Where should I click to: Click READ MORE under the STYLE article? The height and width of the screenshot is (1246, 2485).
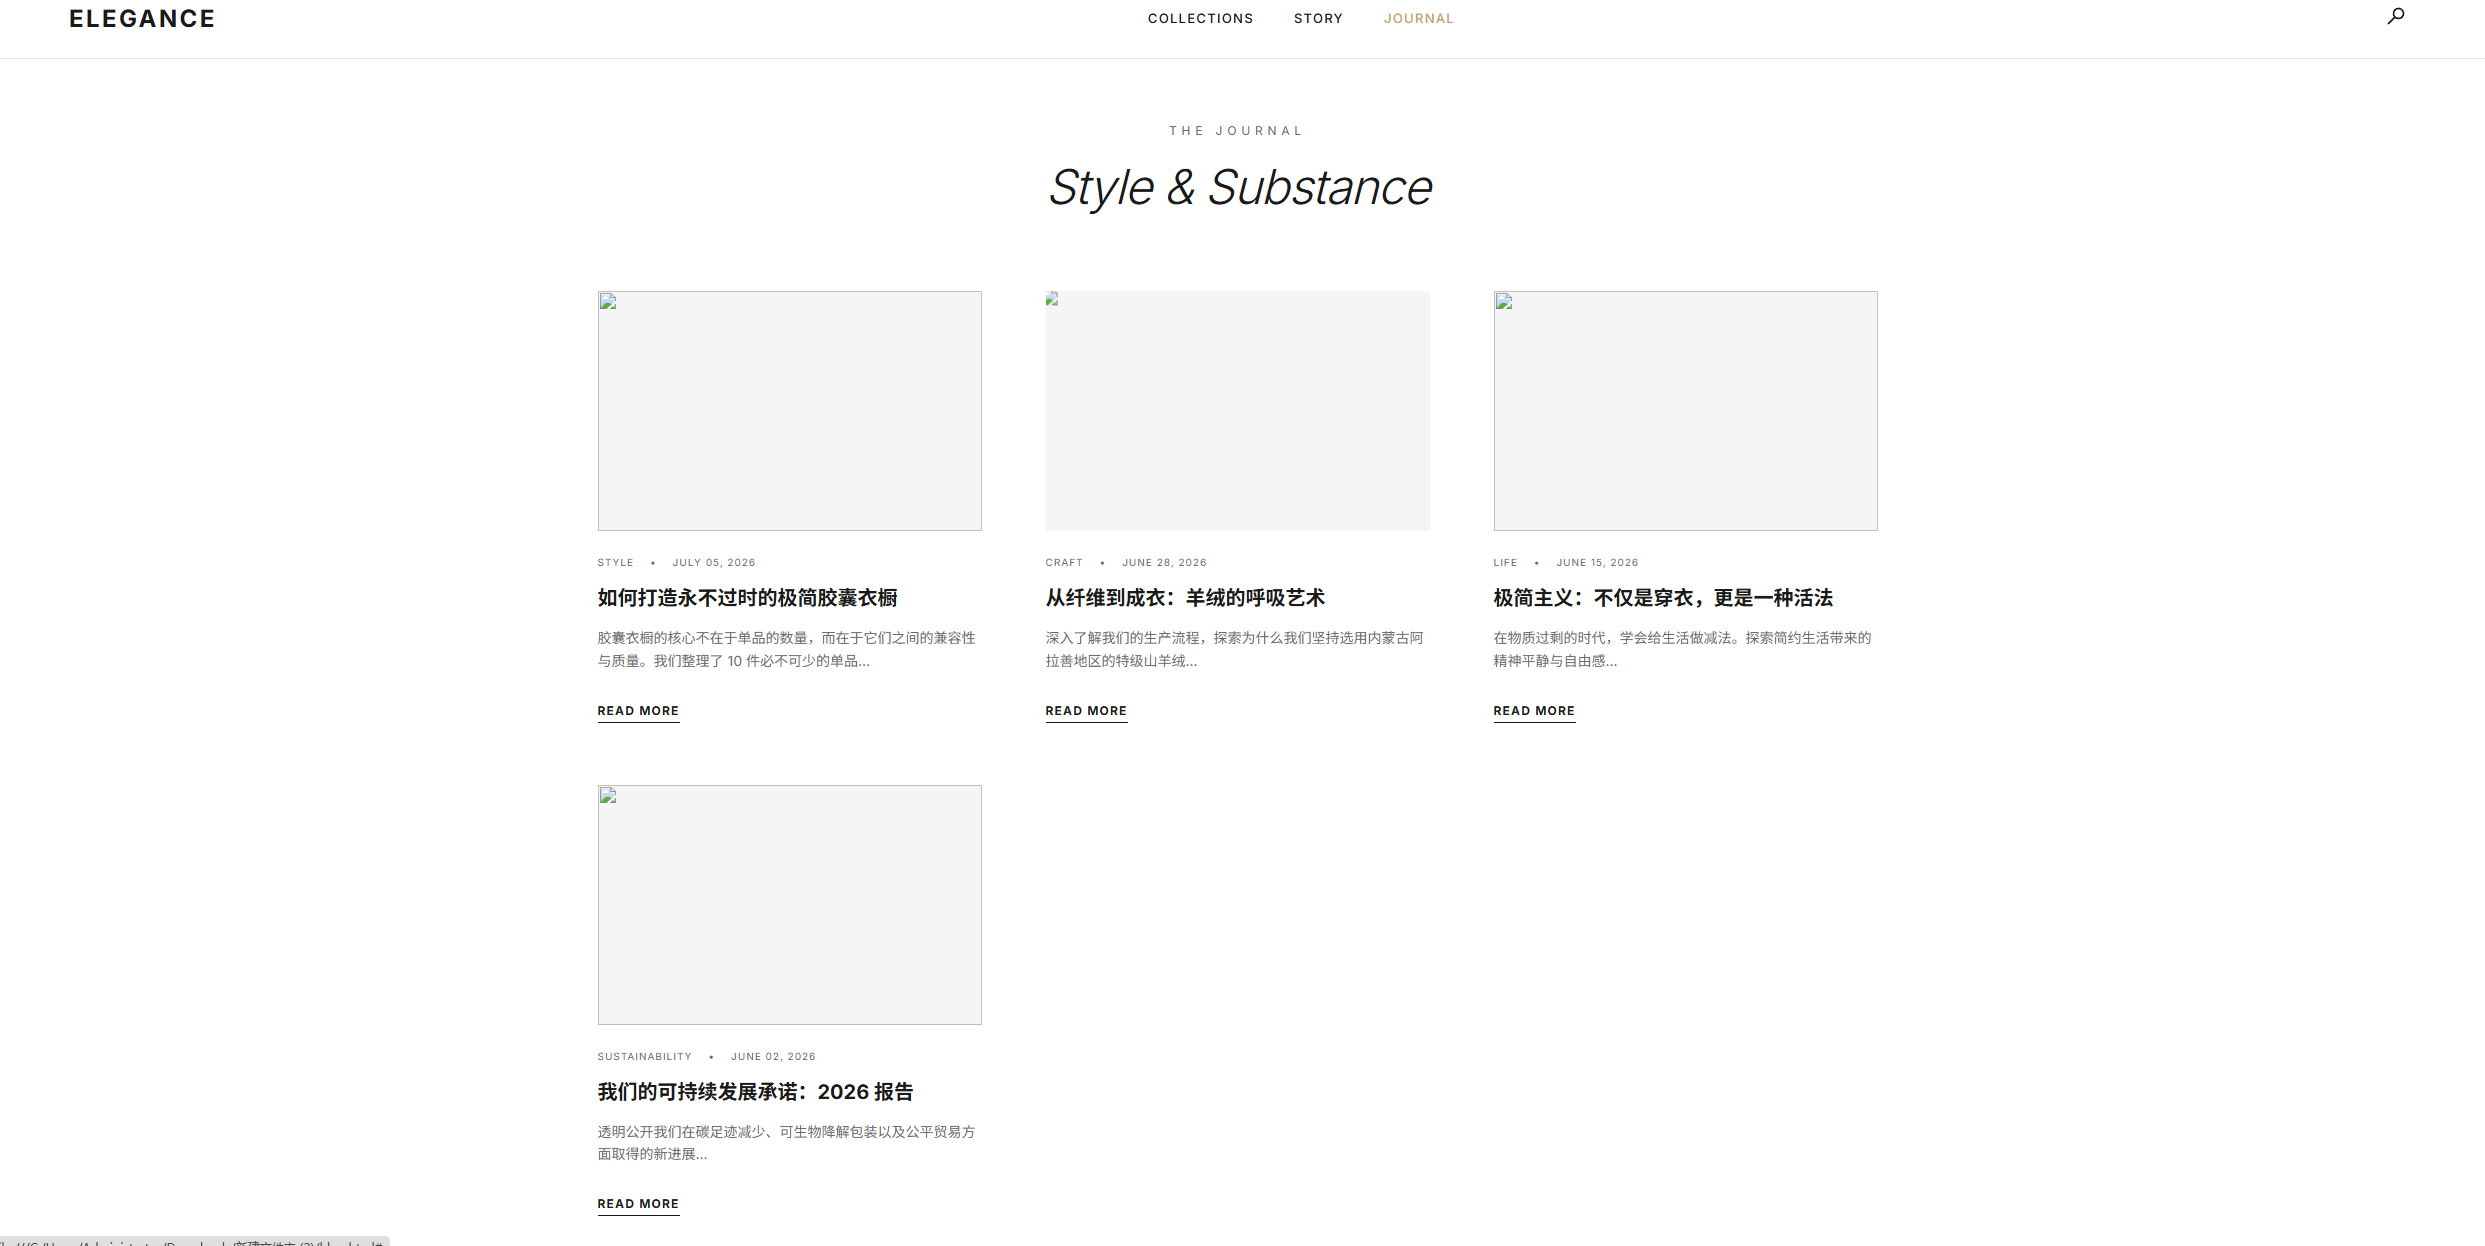(x=638, y=711)
